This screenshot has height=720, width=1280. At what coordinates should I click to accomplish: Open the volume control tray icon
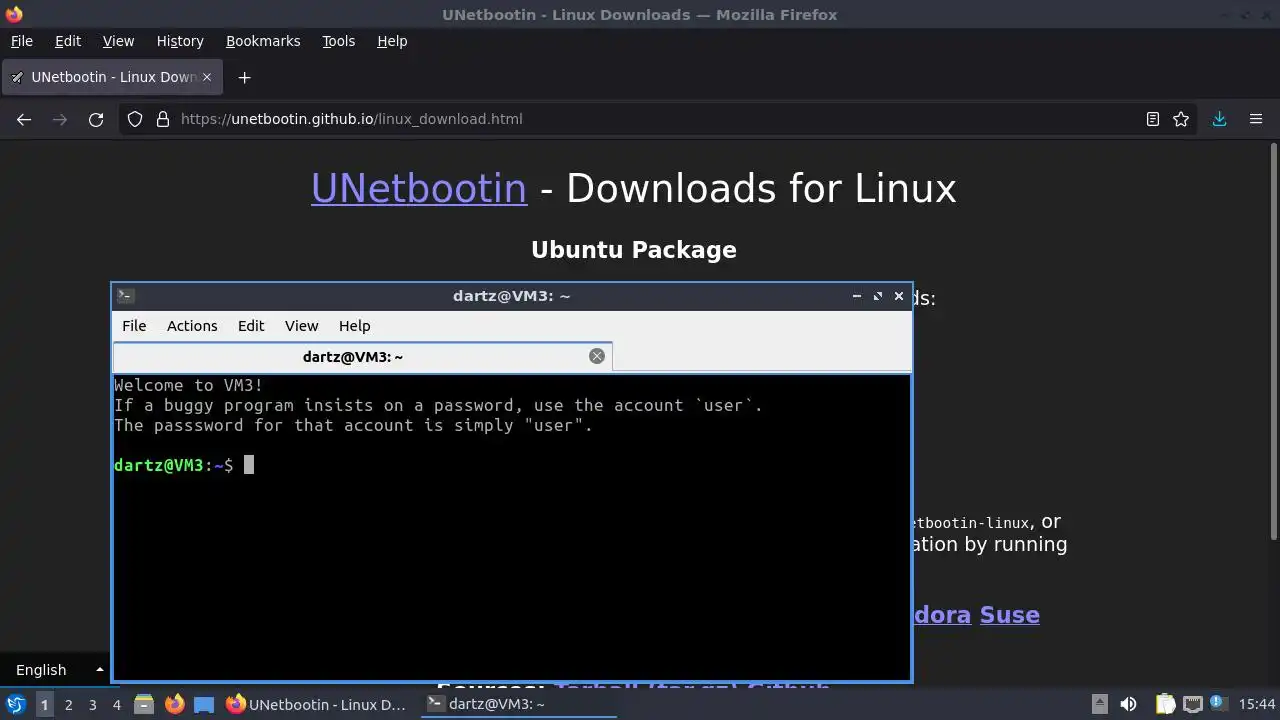tap(1128, 704)
